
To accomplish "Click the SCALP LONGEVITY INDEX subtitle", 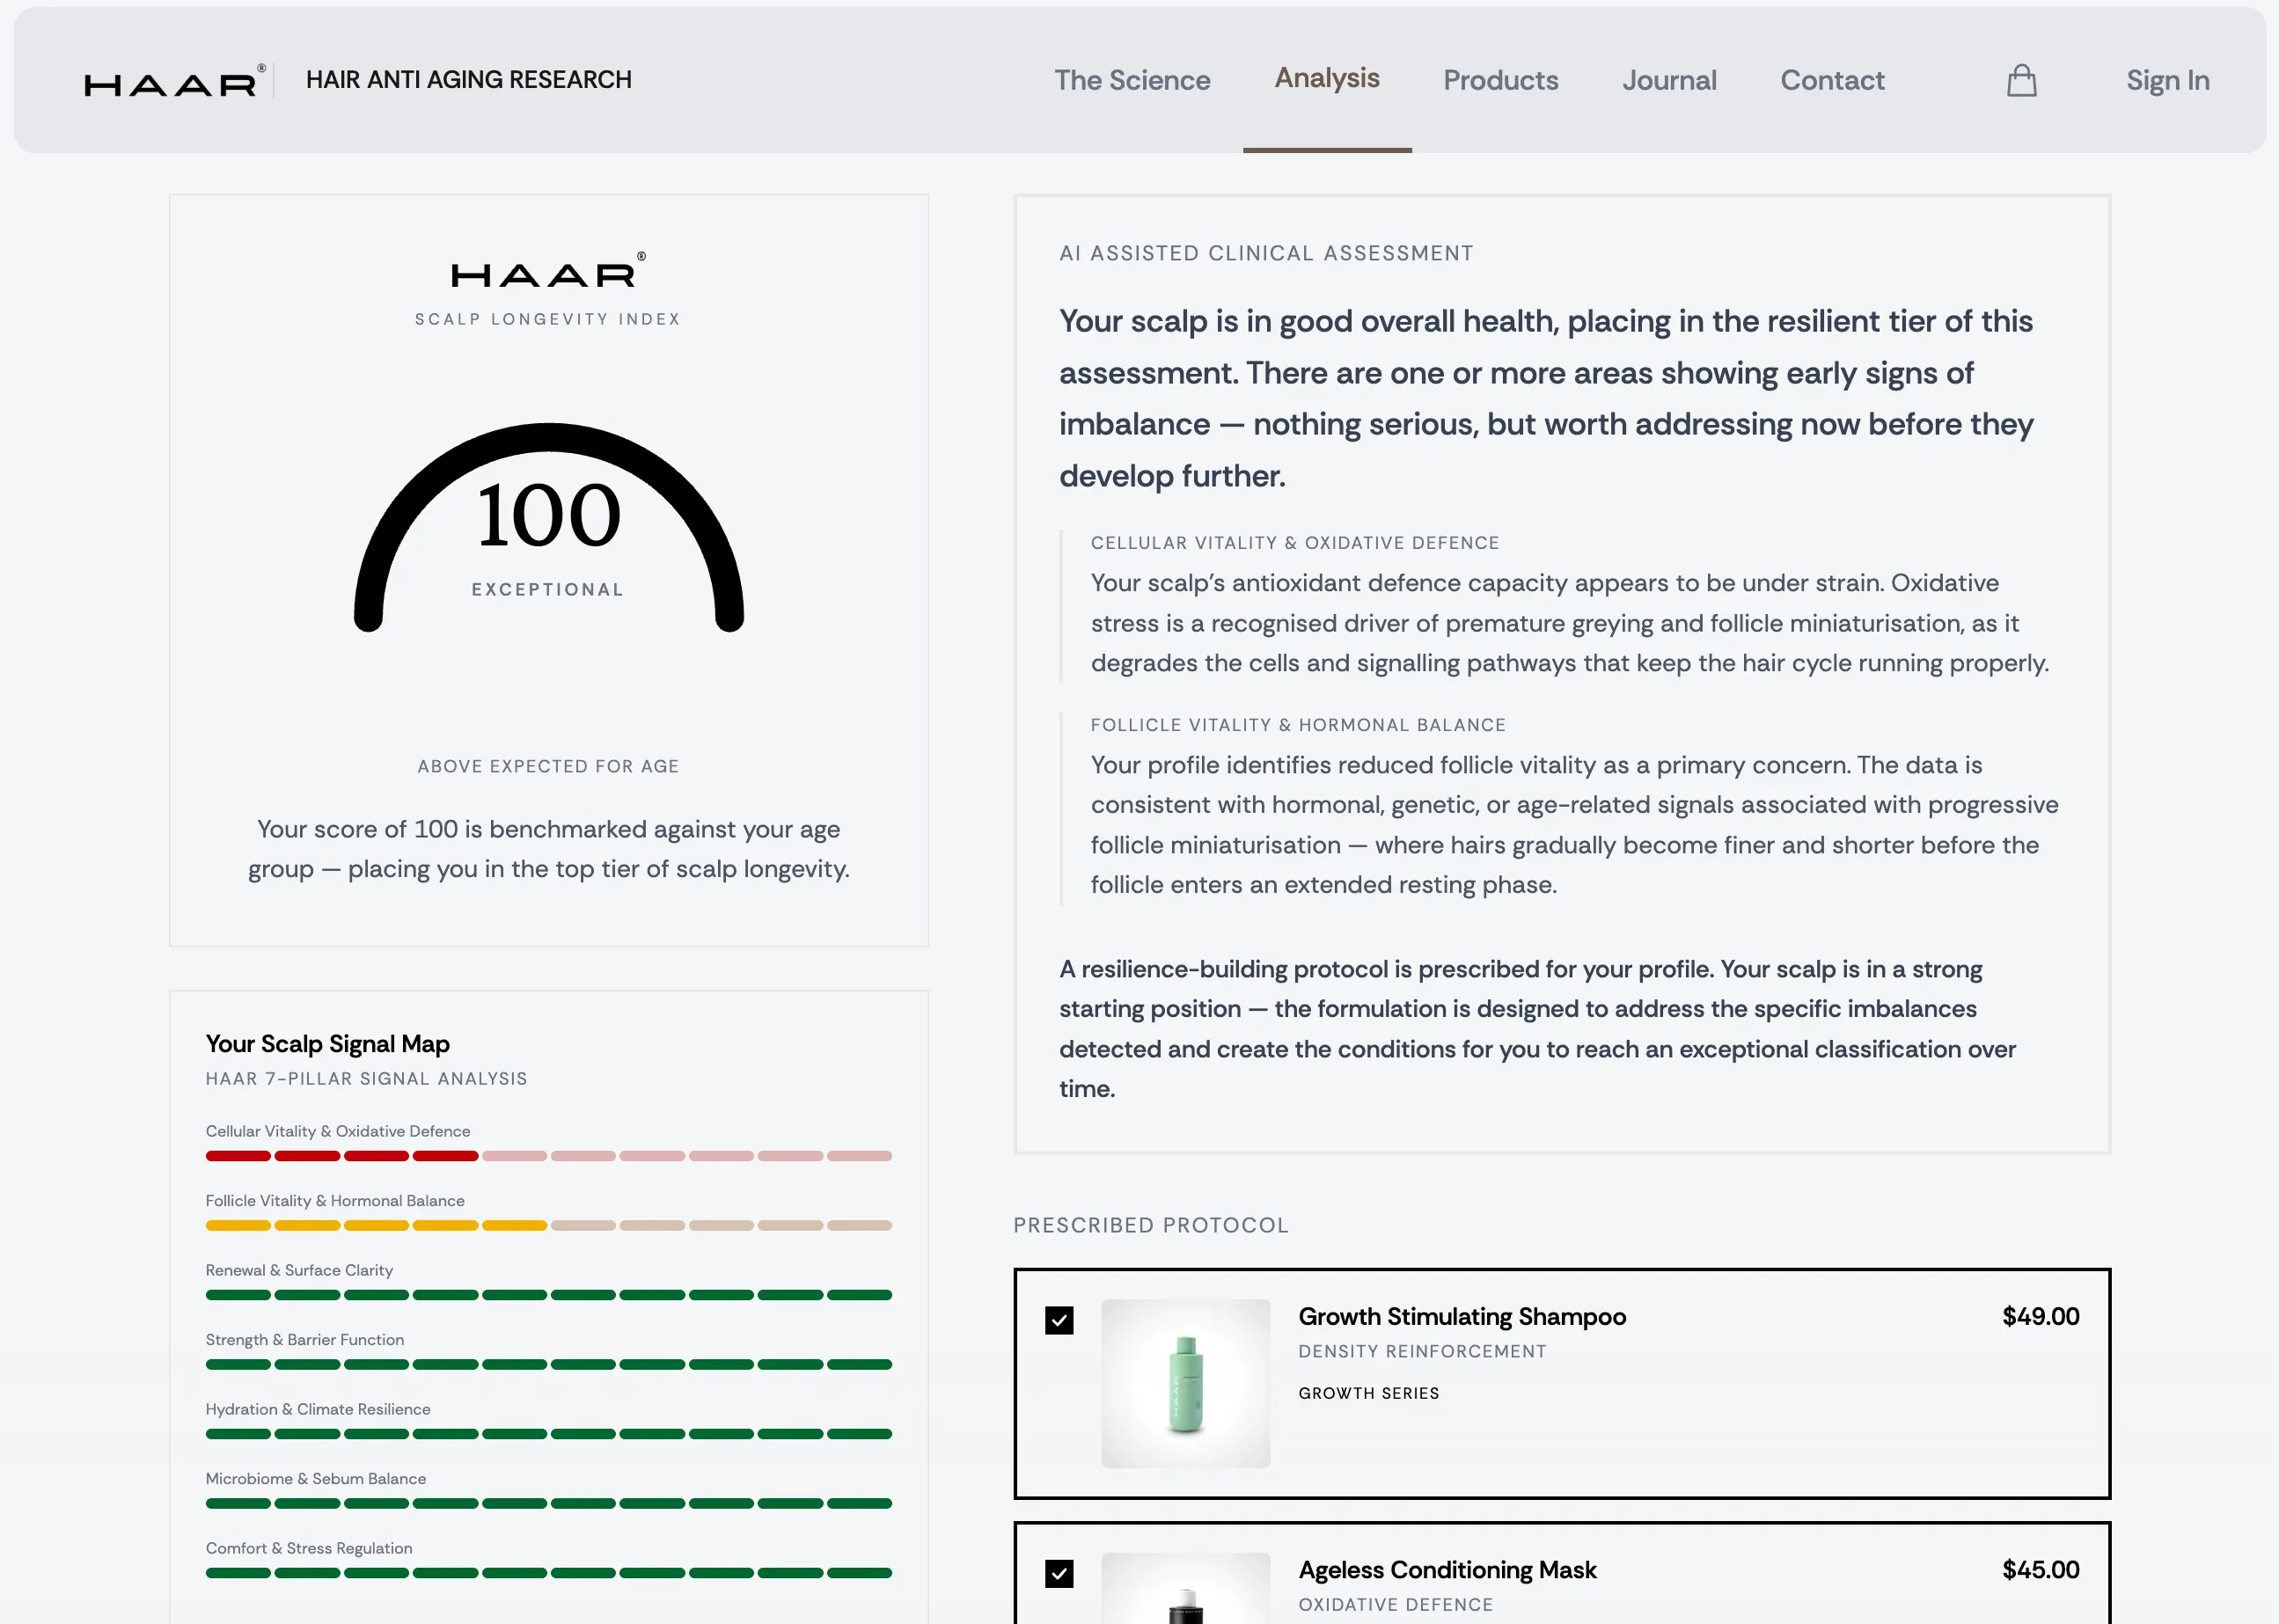I will coord(548,319).
